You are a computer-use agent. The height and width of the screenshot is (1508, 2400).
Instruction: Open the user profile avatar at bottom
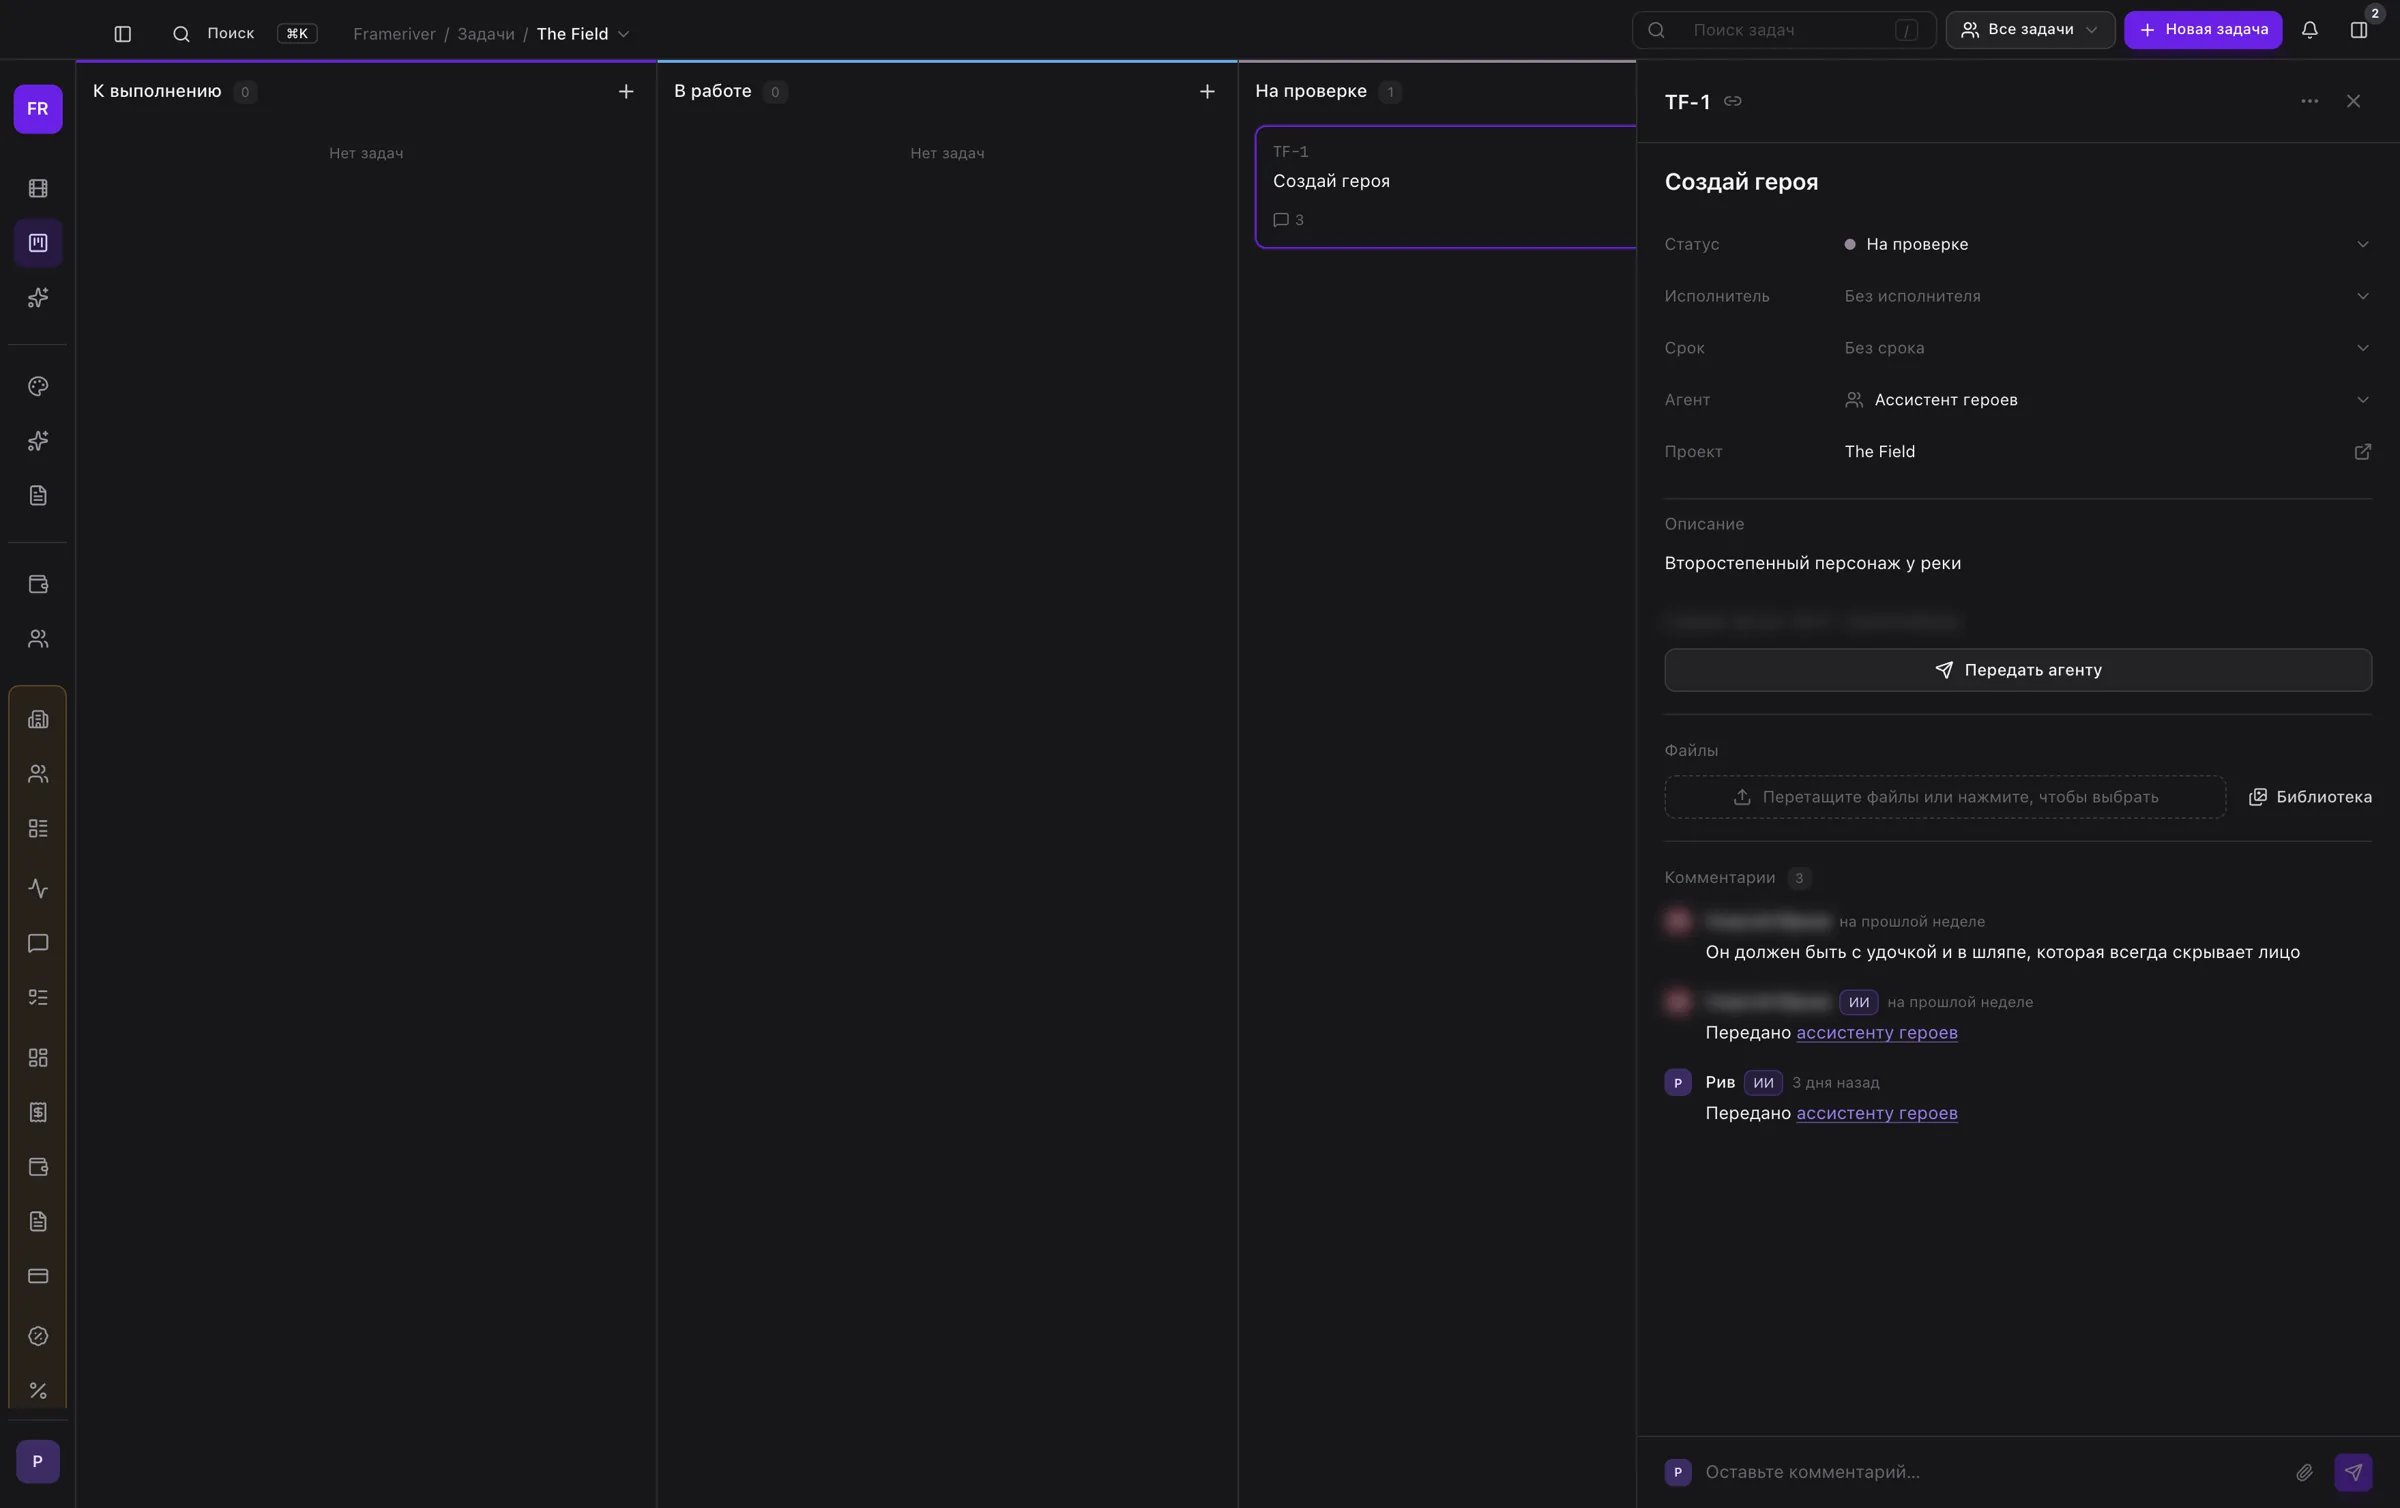[38, 1461]
